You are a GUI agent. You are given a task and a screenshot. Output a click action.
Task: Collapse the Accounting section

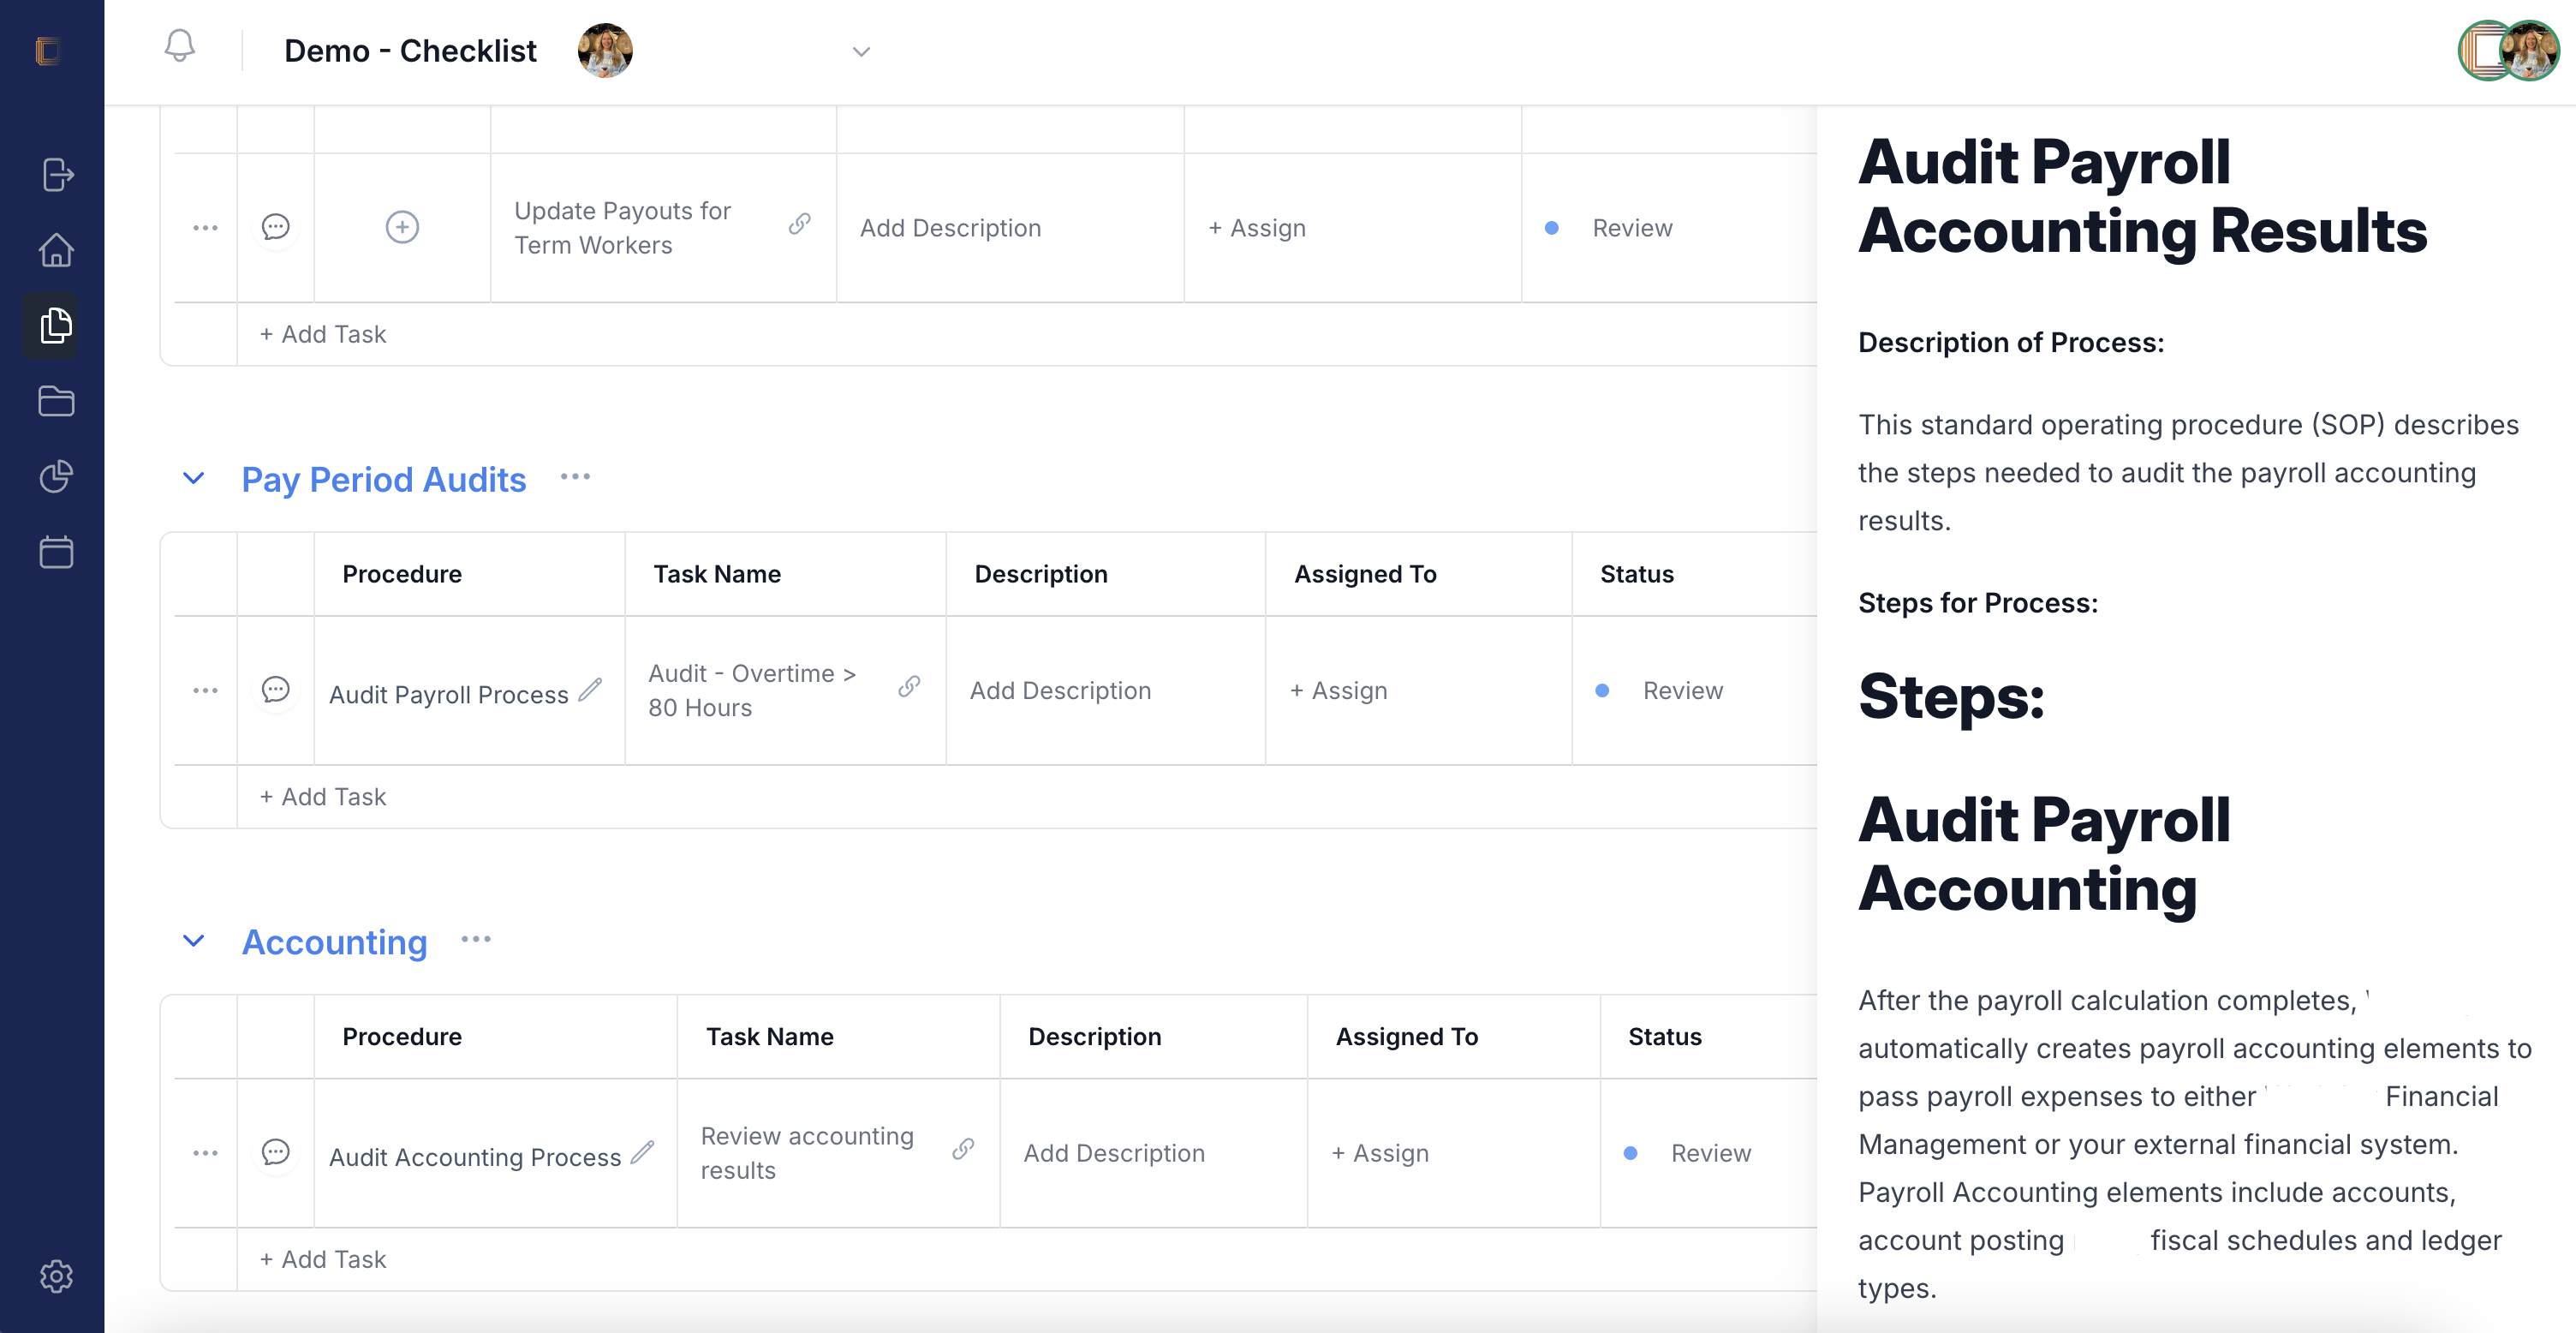click(x=192, y=941)
